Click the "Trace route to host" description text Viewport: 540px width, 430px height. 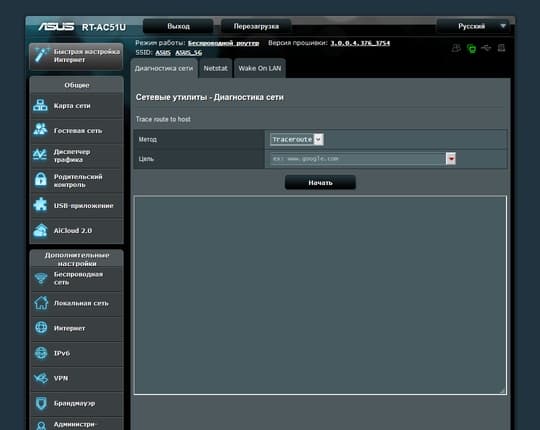click(163, 119)
